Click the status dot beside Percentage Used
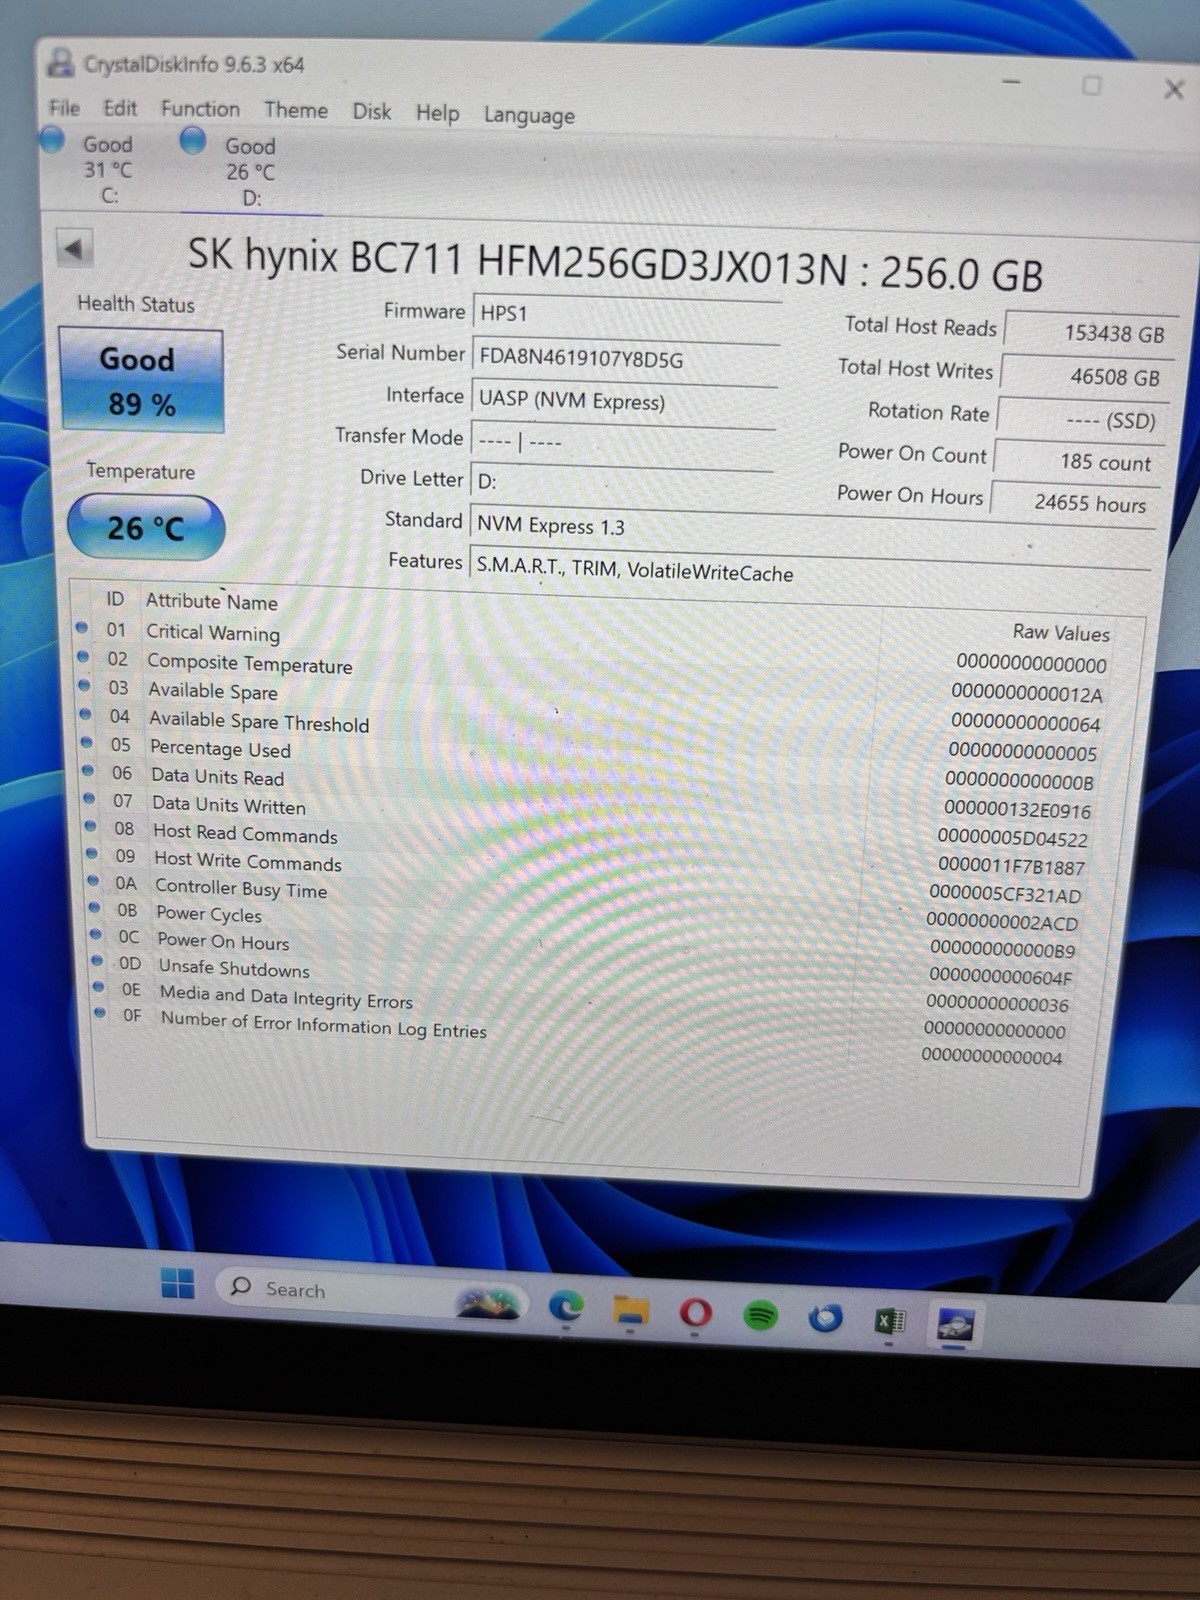This screenshot has width=1200, height=1600. pos(87,743)
